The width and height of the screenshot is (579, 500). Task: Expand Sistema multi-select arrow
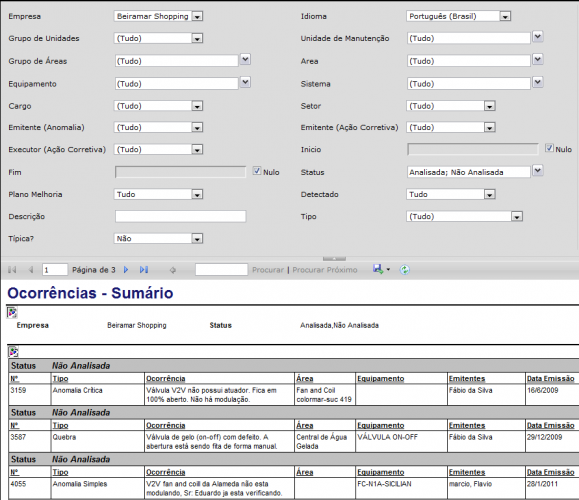tap(538, 82)
